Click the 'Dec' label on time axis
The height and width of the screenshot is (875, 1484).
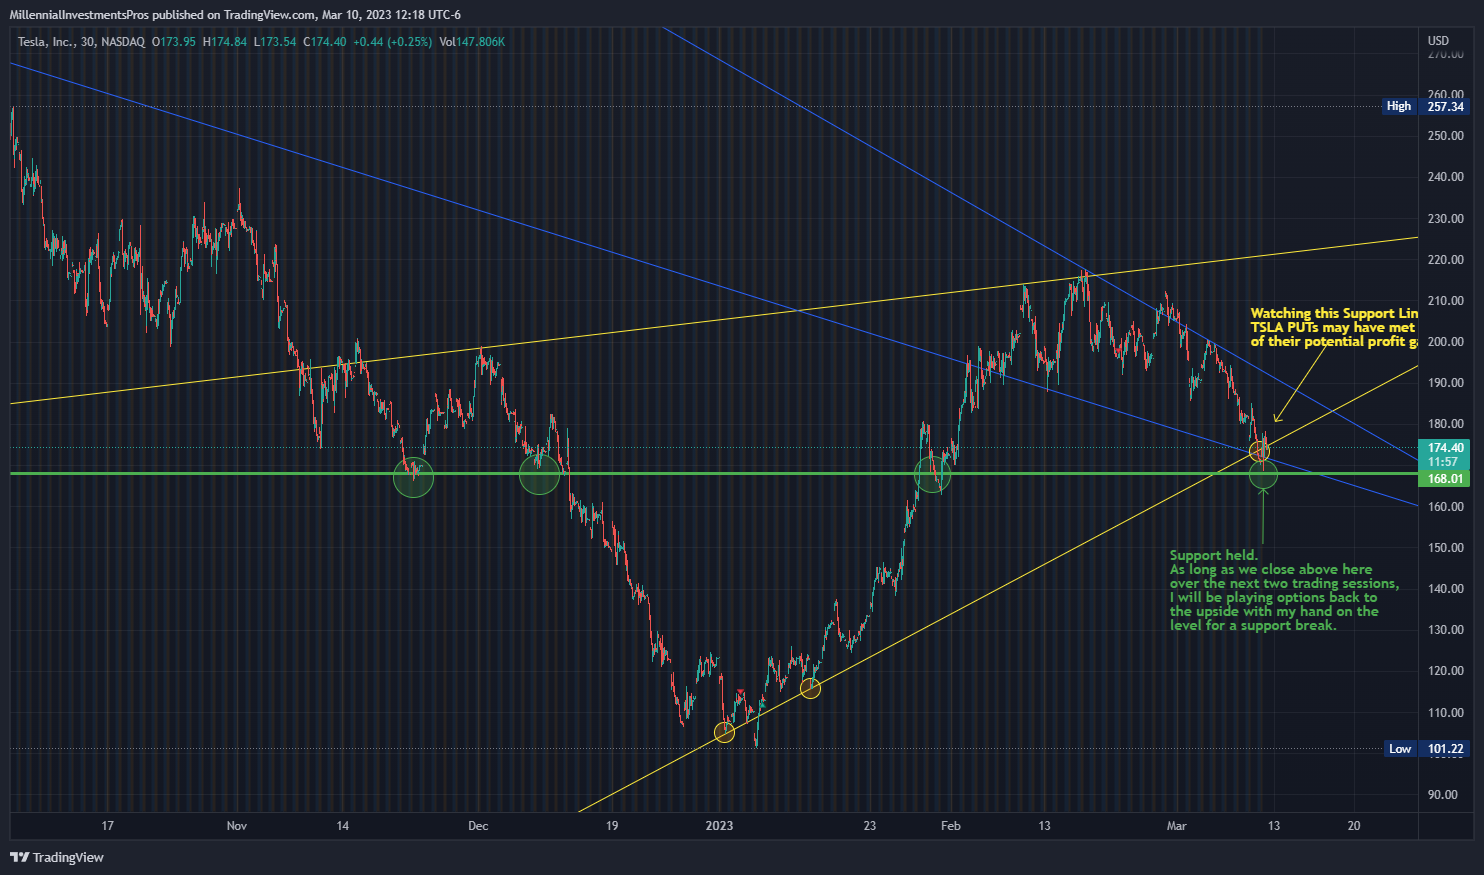pyautogui.click(x=478, y=826)
